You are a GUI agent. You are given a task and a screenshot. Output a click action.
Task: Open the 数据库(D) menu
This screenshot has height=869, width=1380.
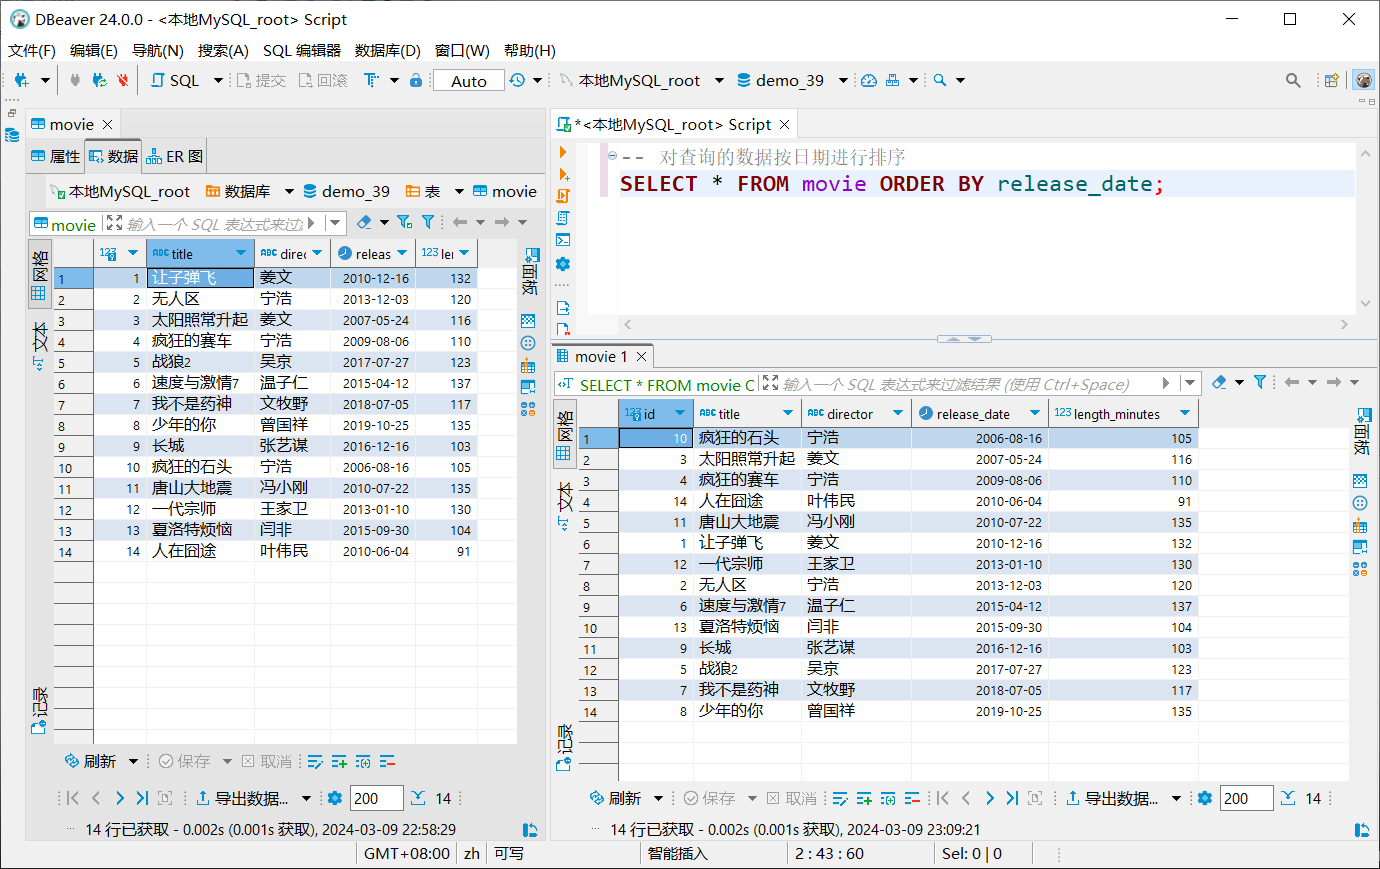coord(388,50)
